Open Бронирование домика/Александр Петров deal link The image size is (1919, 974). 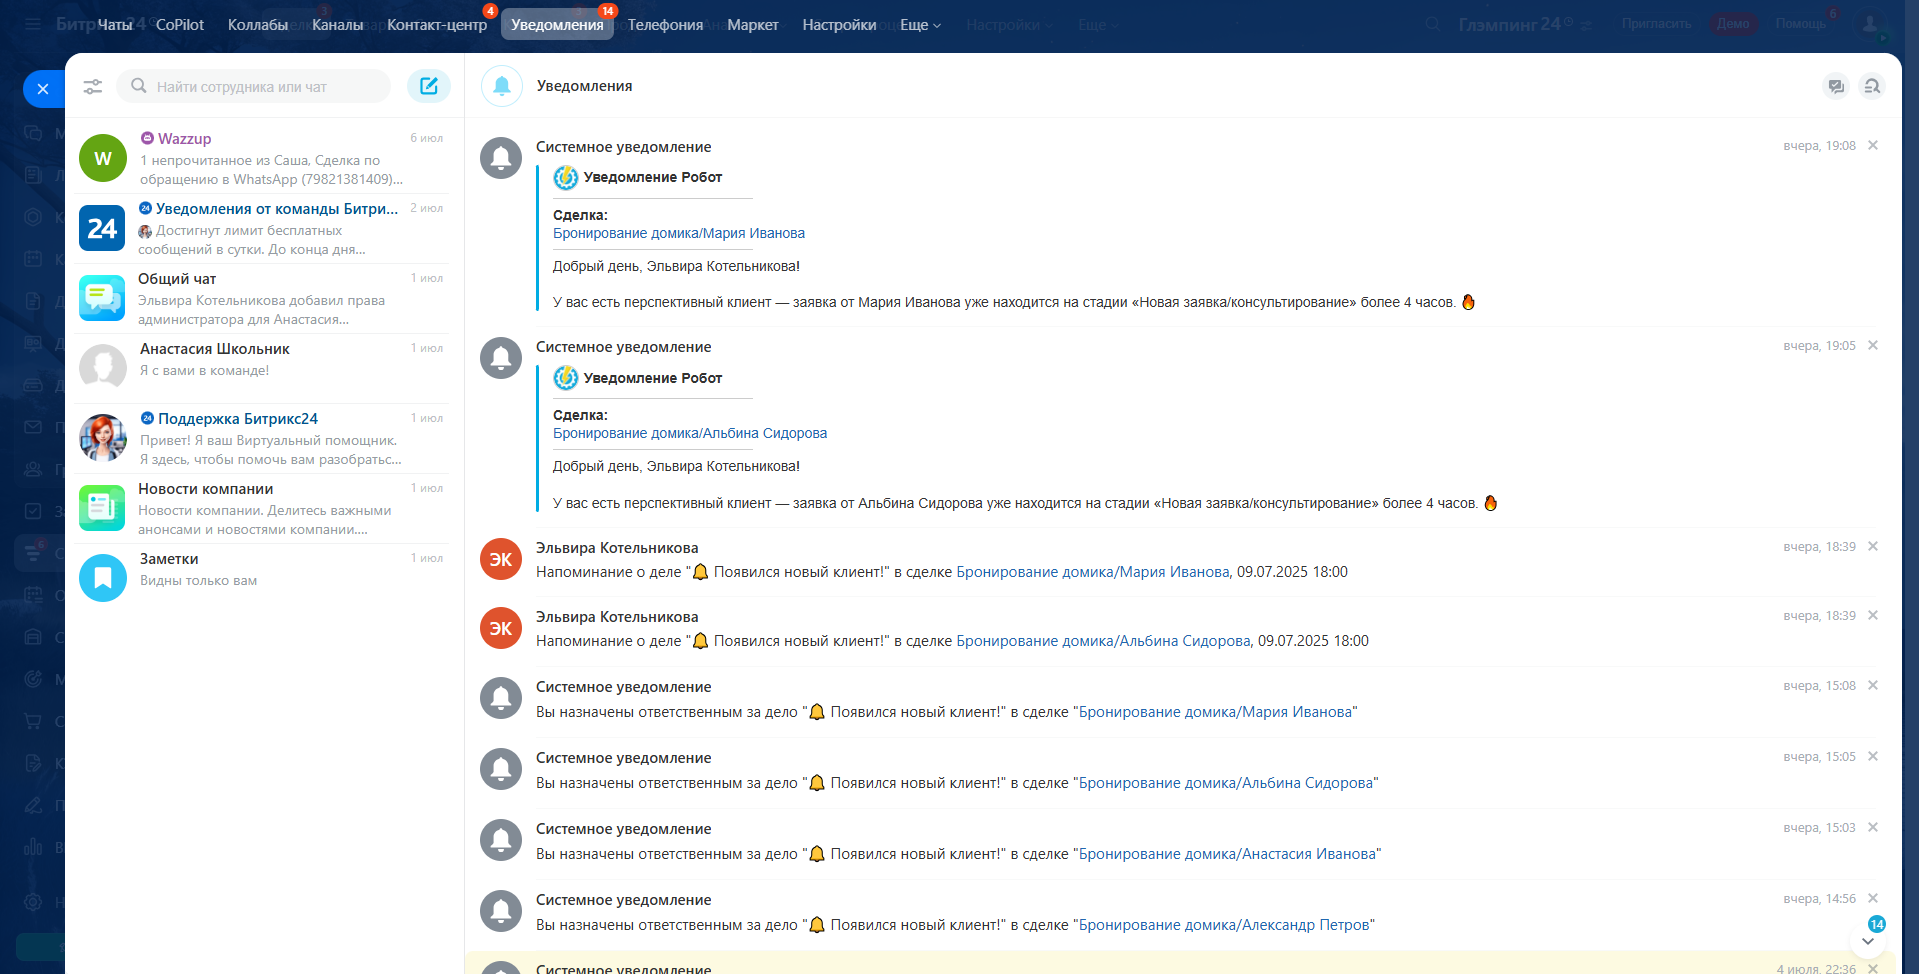pos(1226,925)
